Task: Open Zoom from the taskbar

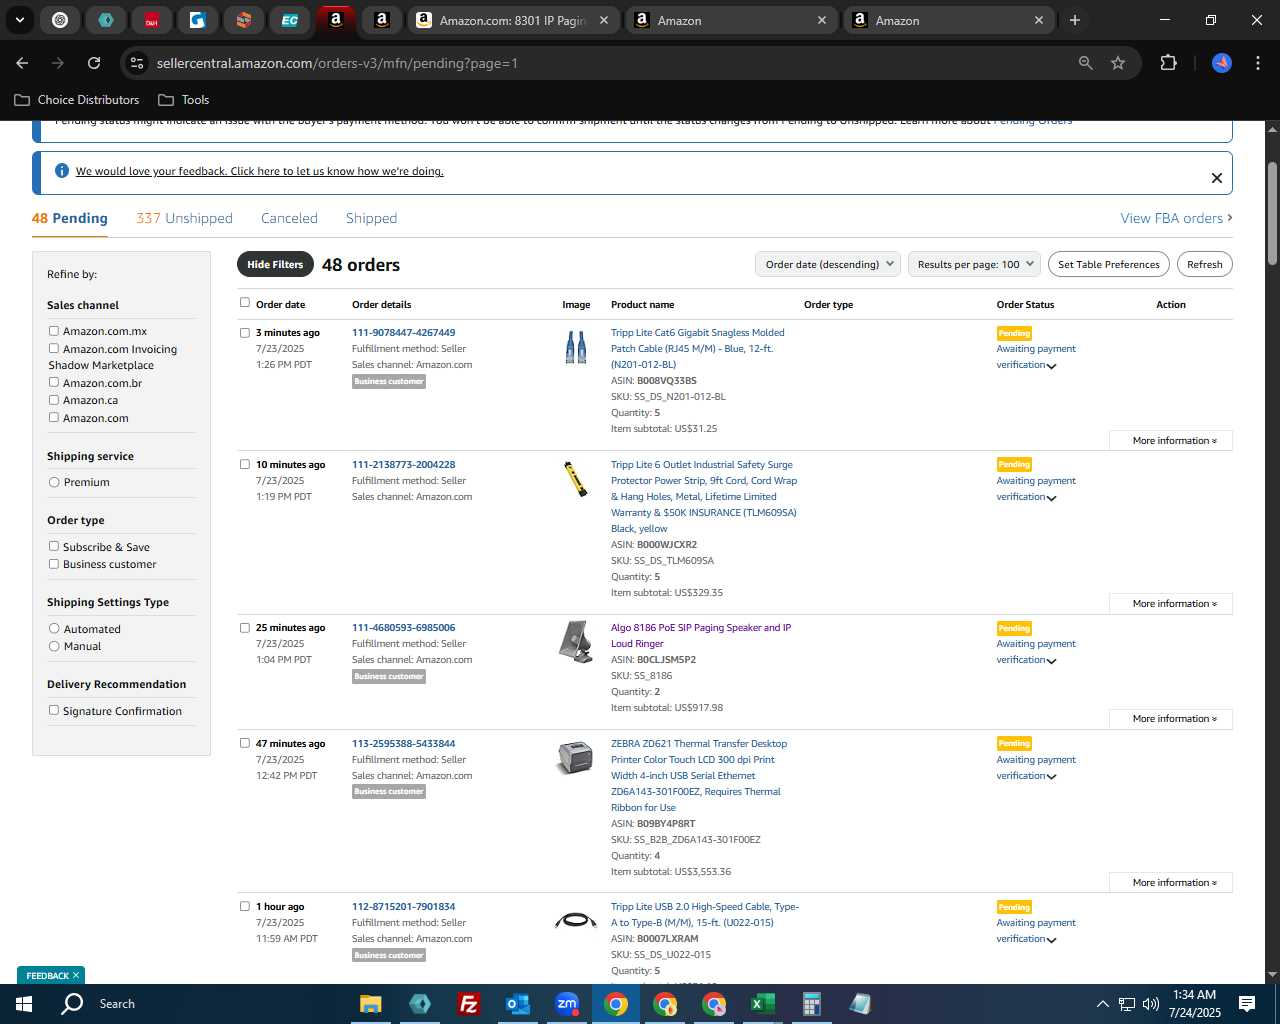Action: (x=567, y=1004)
